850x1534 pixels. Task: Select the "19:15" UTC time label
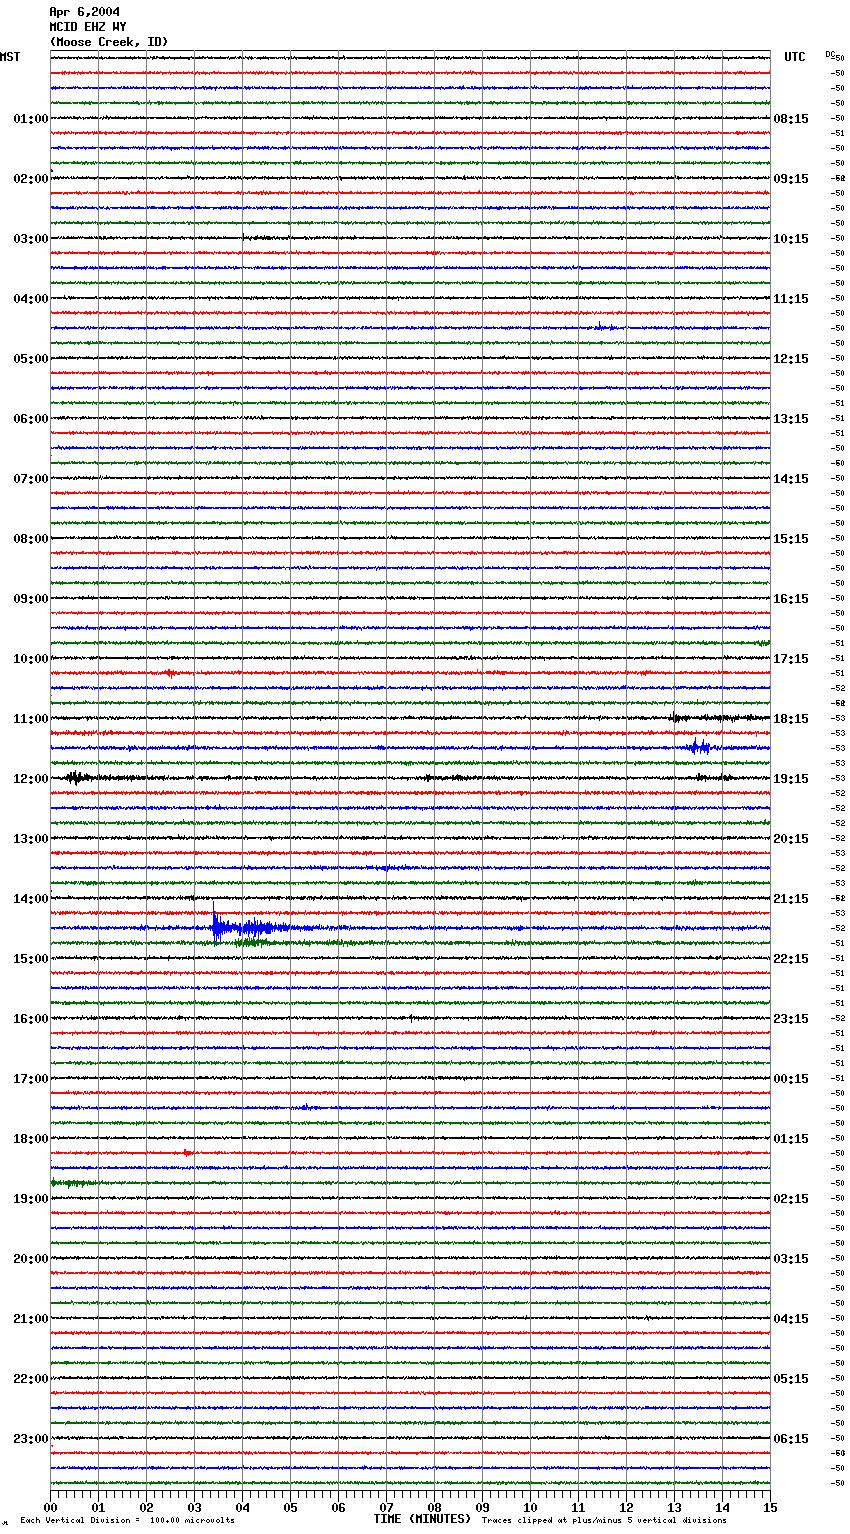pos(791,779)
